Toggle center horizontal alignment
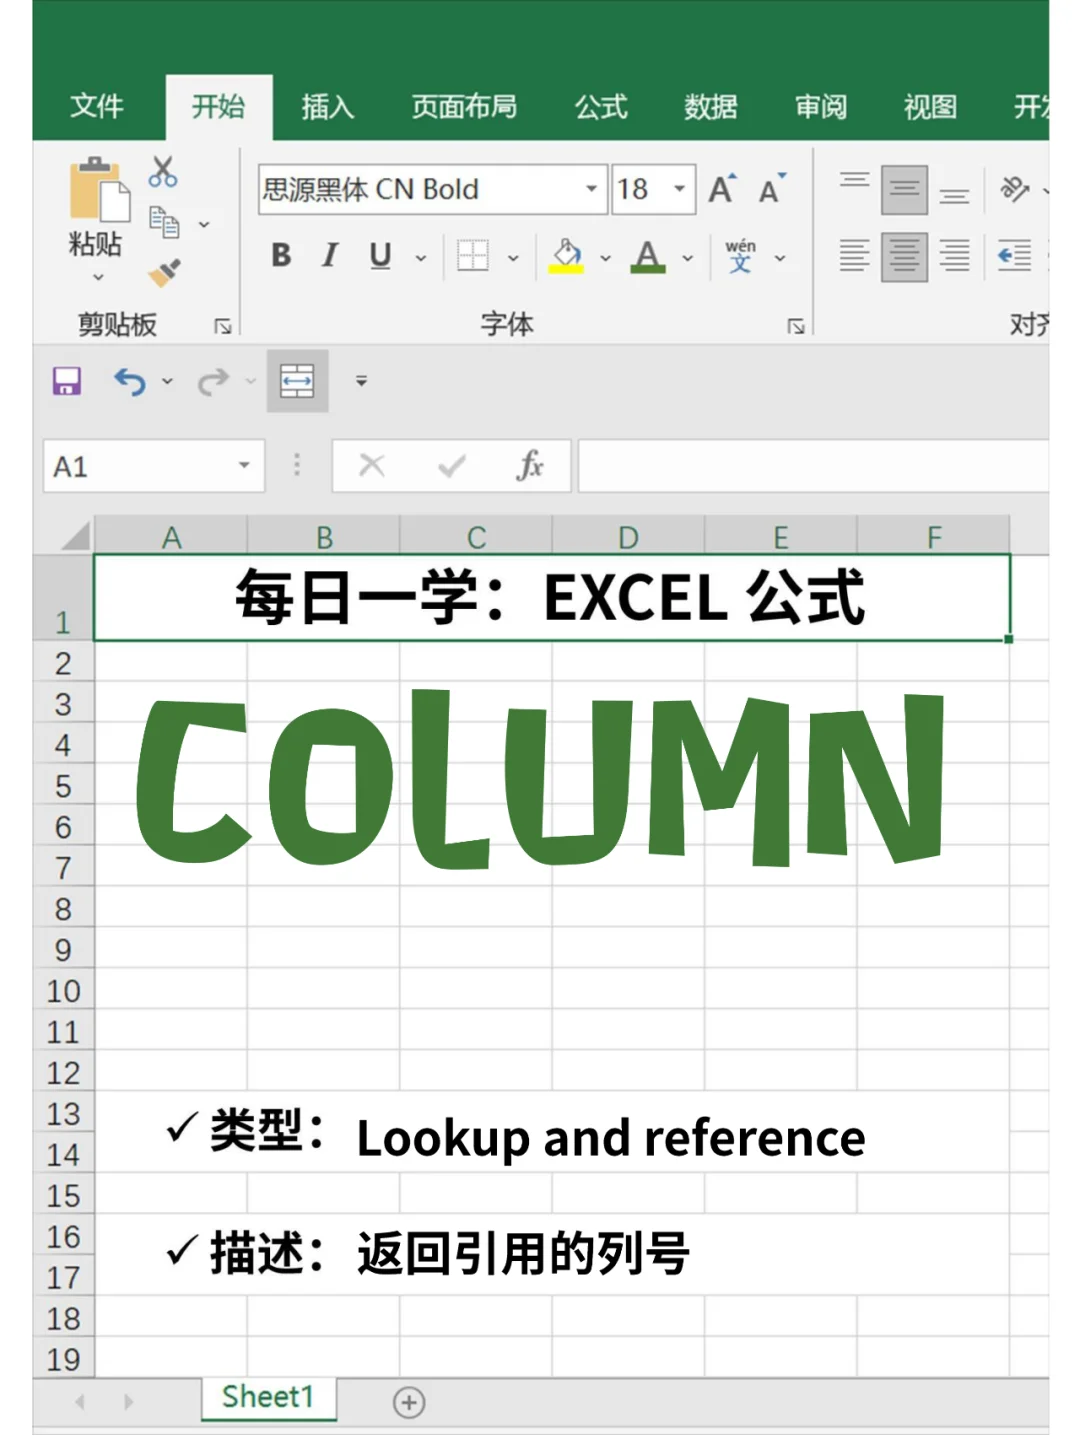The width and height of the screenshot is (1080, 1439). (x=904, y=257)
